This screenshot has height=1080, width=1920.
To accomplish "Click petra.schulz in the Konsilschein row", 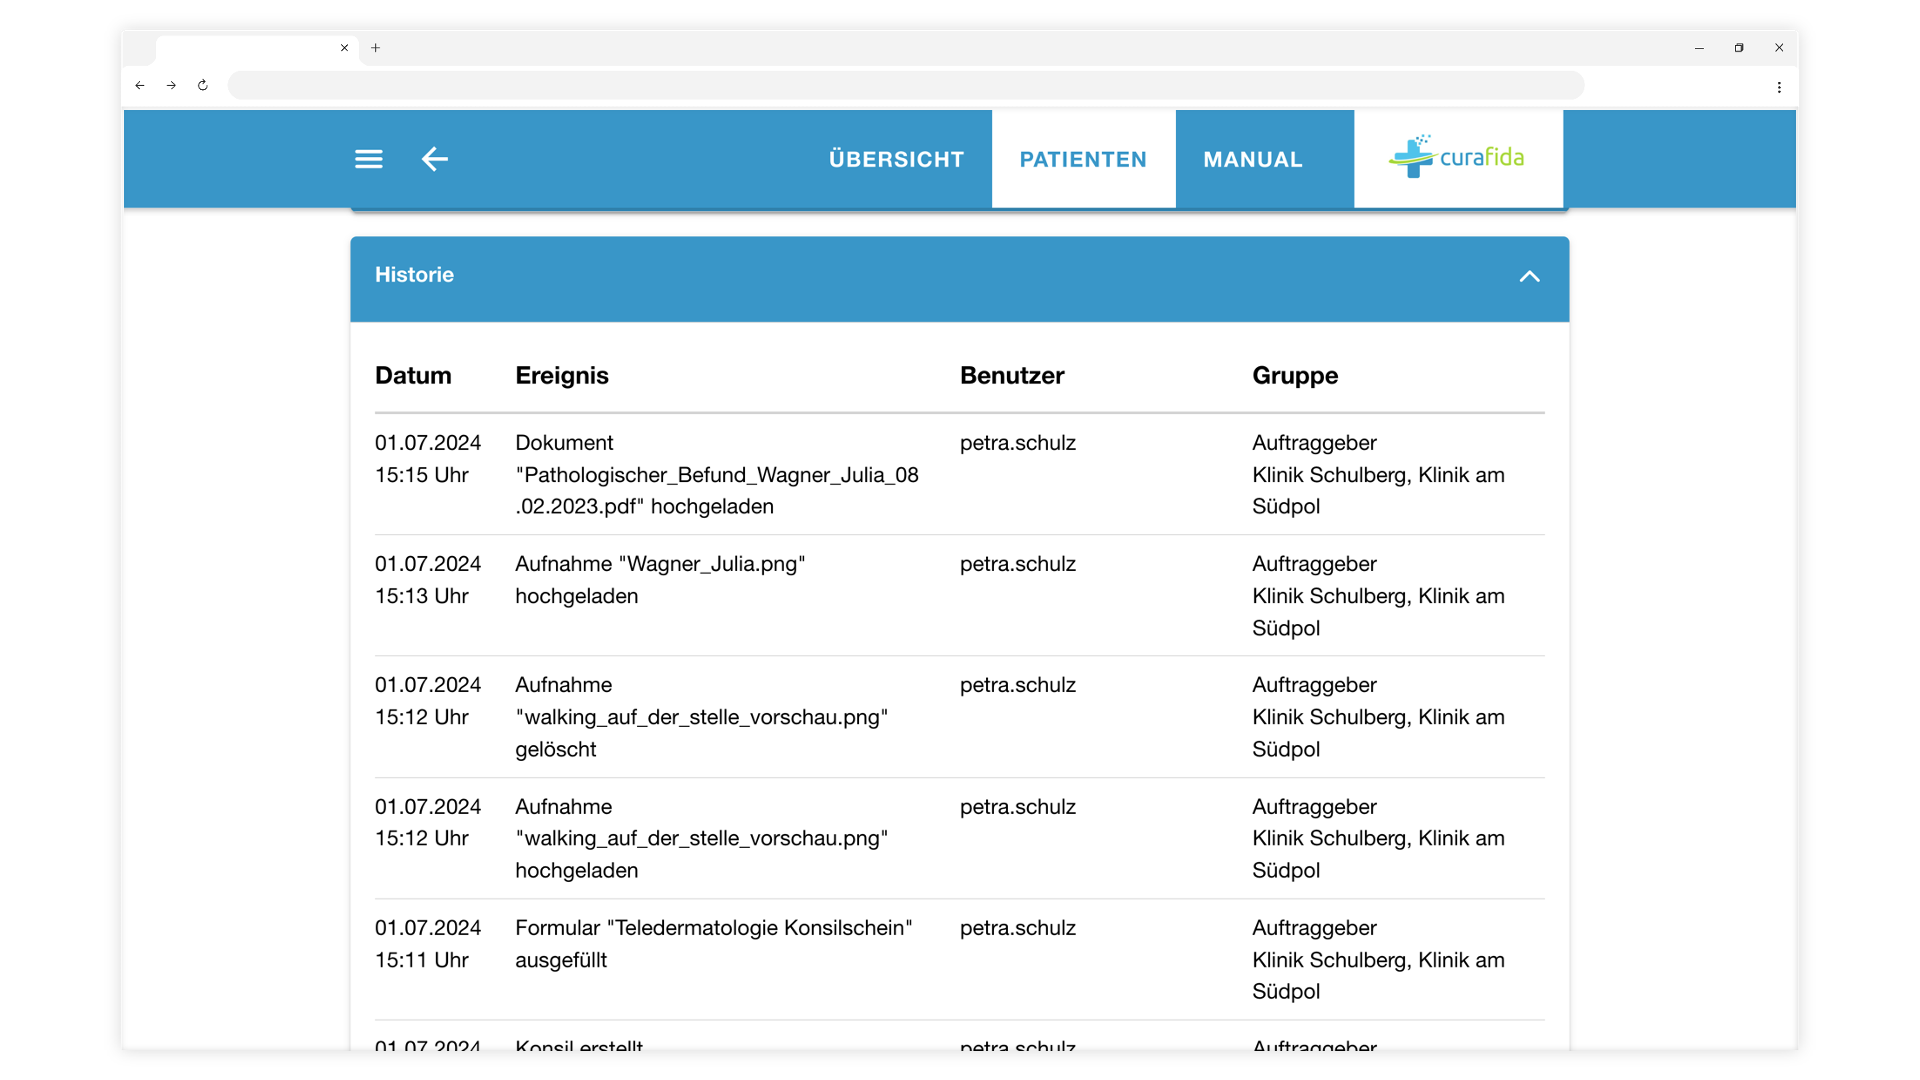I will pos(1018,928).
